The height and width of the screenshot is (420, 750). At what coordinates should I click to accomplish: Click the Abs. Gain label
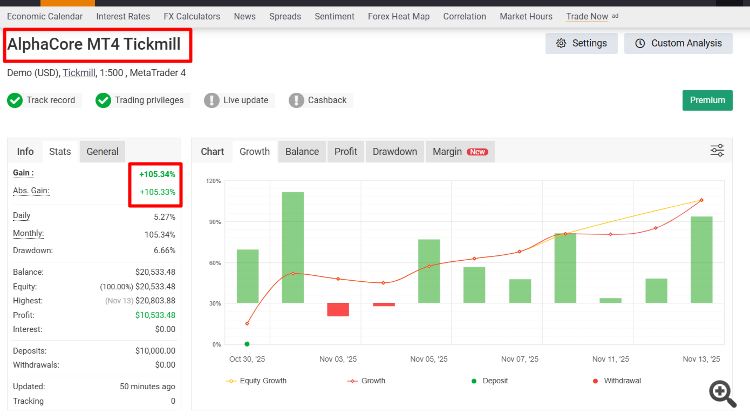[31, 190]
